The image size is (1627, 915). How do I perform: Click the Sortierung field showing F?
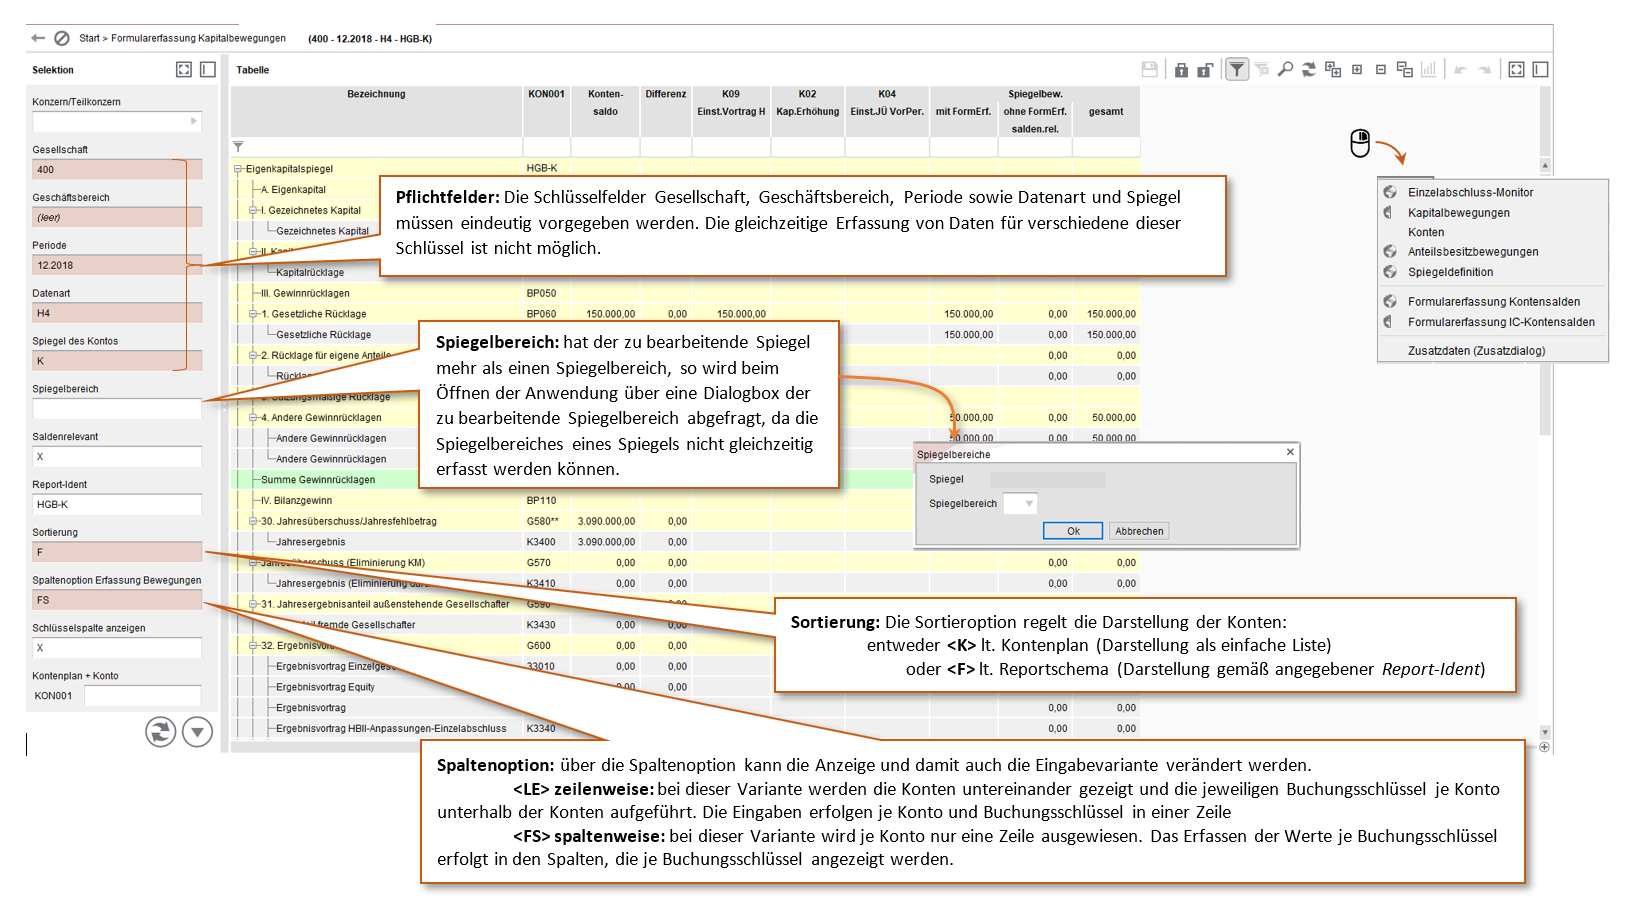[117, 552]
